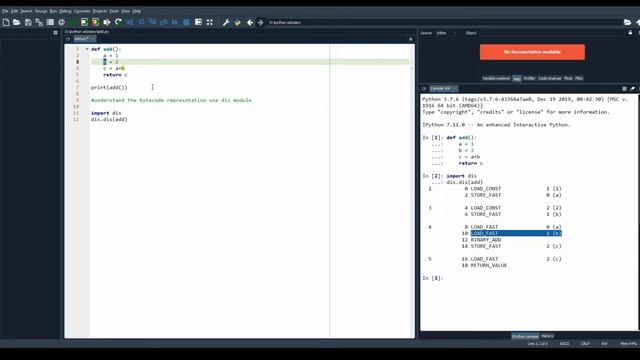
Task: Click the In [3]: console prompt
Action: tap(433, 278)
